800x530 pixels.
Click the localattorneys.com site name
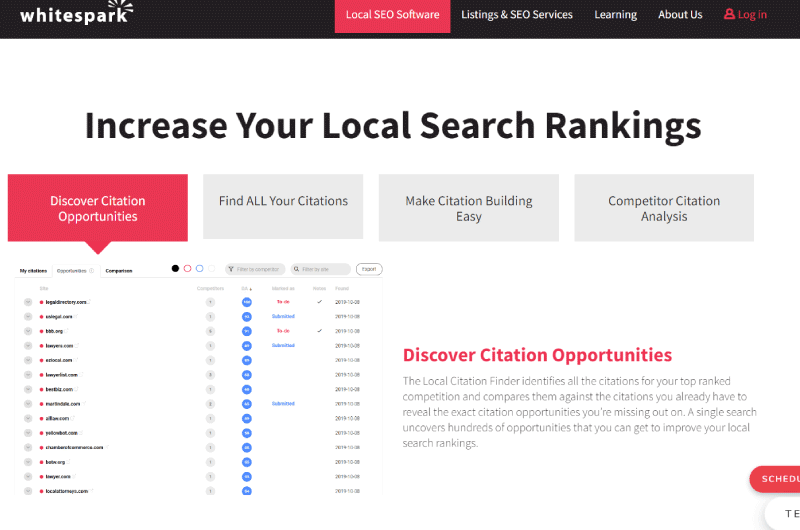[66, 491]
